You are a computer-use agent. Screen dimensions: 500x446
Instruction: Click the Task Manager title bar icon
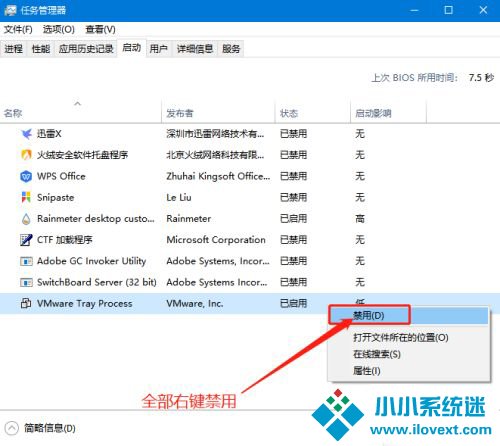[10, 10]
